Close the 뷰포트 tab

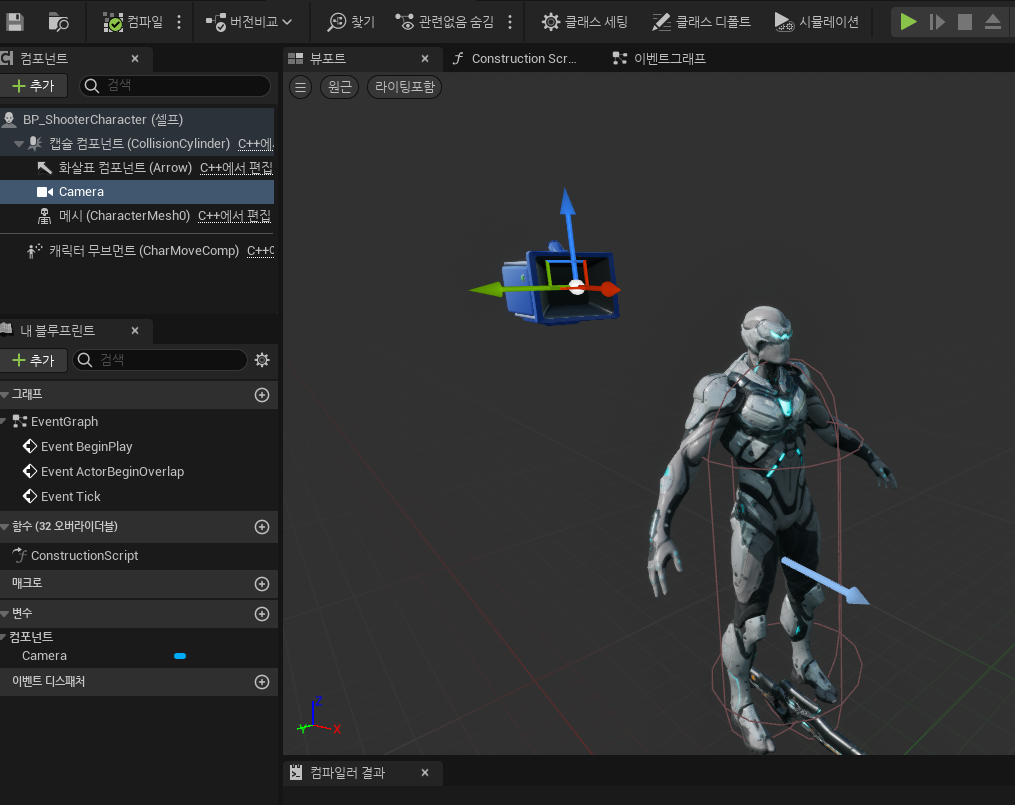[x=425, y=58]
